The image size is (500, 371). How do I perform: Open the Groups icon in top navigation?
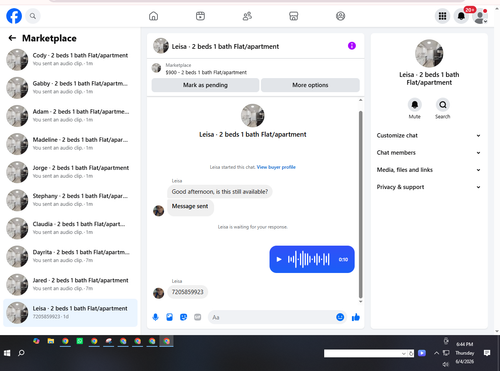340,16
